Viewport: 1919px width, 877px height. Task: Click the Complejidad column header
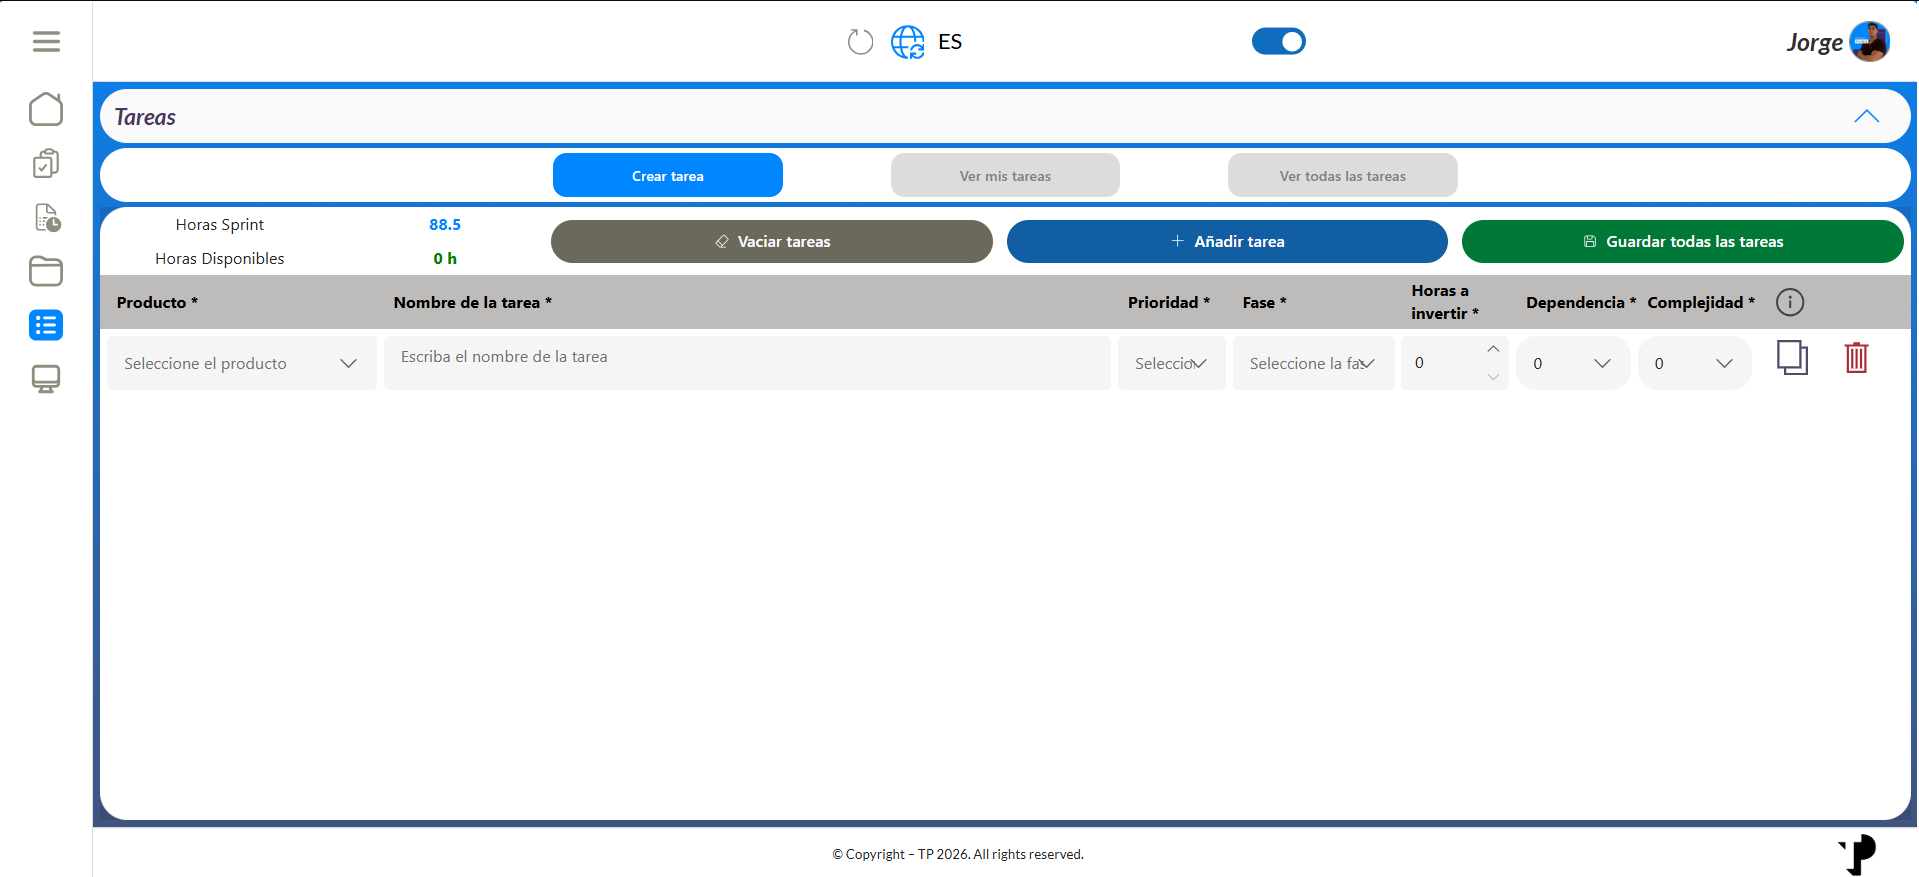[x=1701, y=302]
